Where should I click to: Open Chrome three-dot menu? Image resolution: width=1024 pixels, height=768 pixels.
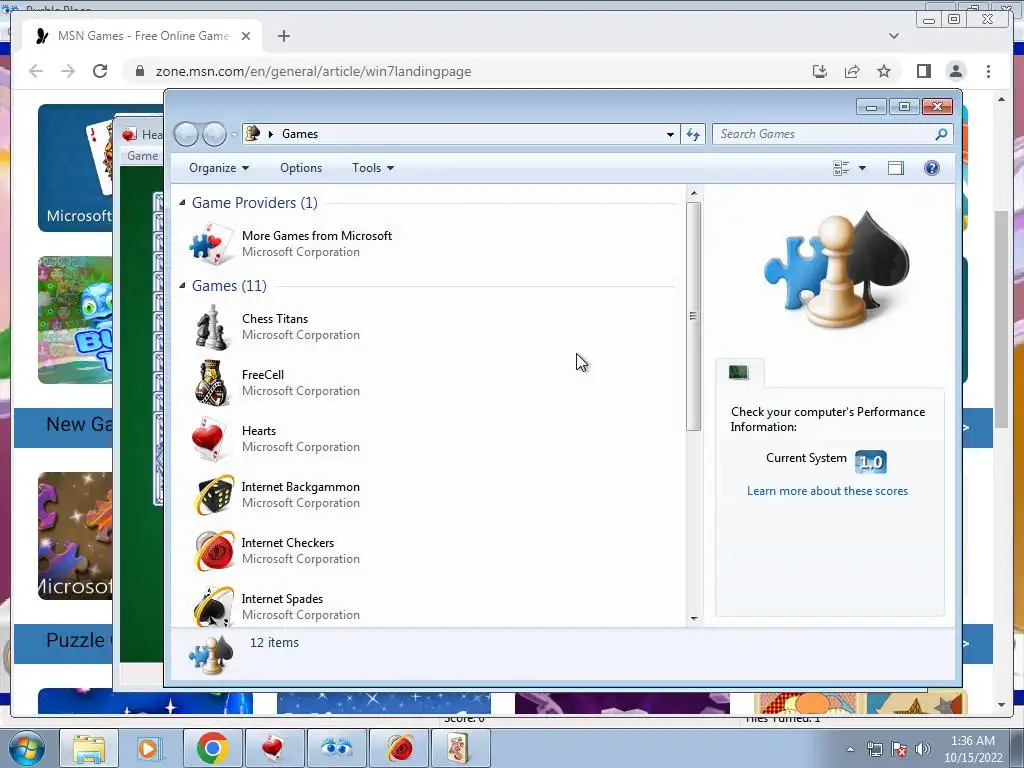(988, 71)
